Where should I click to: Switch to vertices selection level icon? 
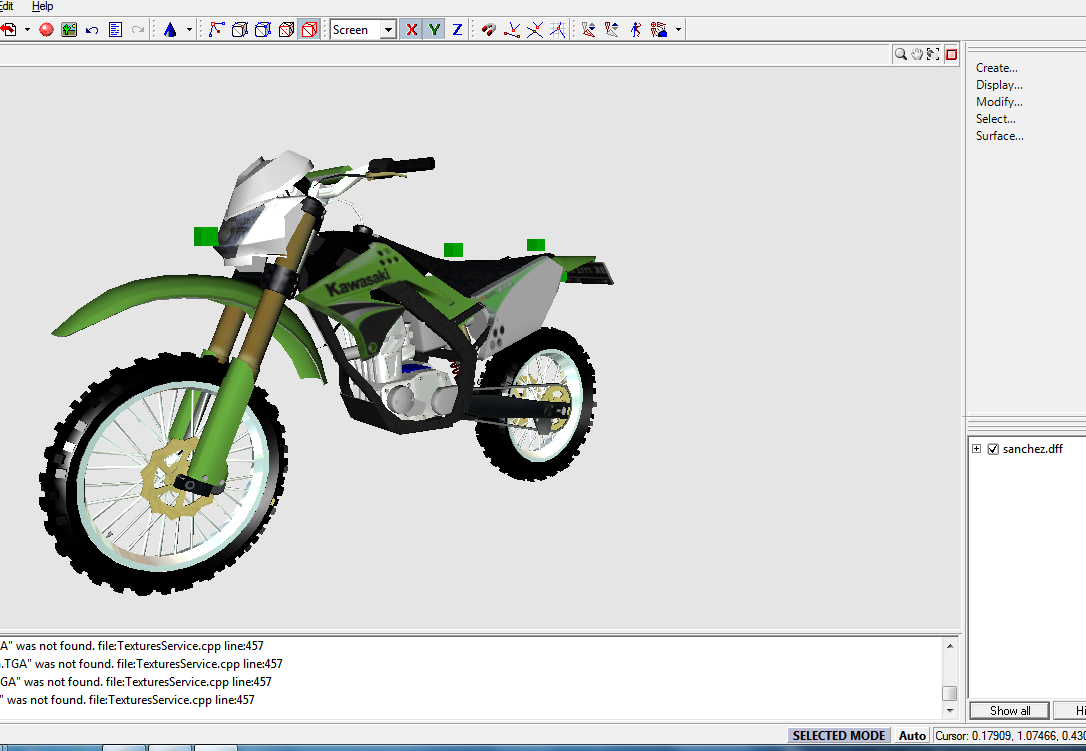click(x=217, y=30)
